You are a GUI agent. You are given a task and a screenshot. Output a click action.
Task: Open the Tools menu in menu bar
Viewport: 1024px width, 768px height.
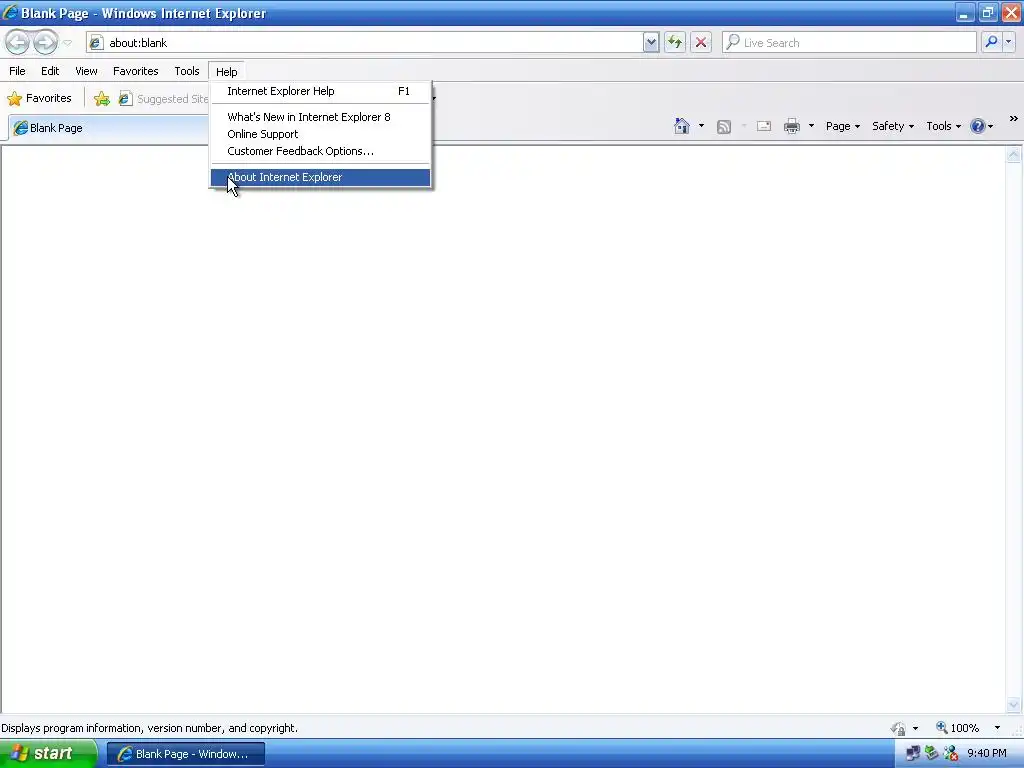point(187,71)
